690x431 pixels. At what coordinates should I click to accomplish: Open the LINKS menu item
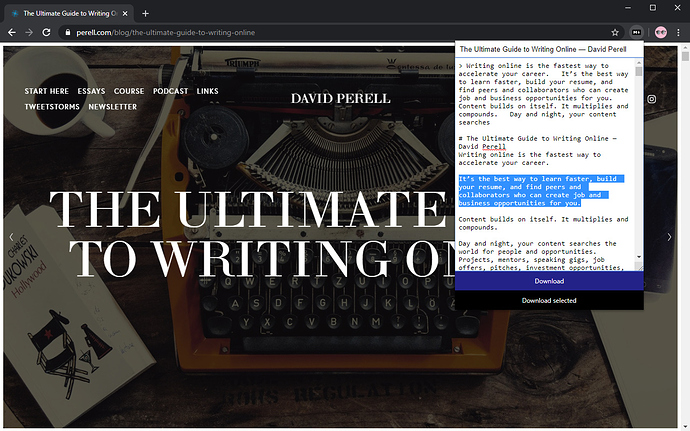click(208, 91)
